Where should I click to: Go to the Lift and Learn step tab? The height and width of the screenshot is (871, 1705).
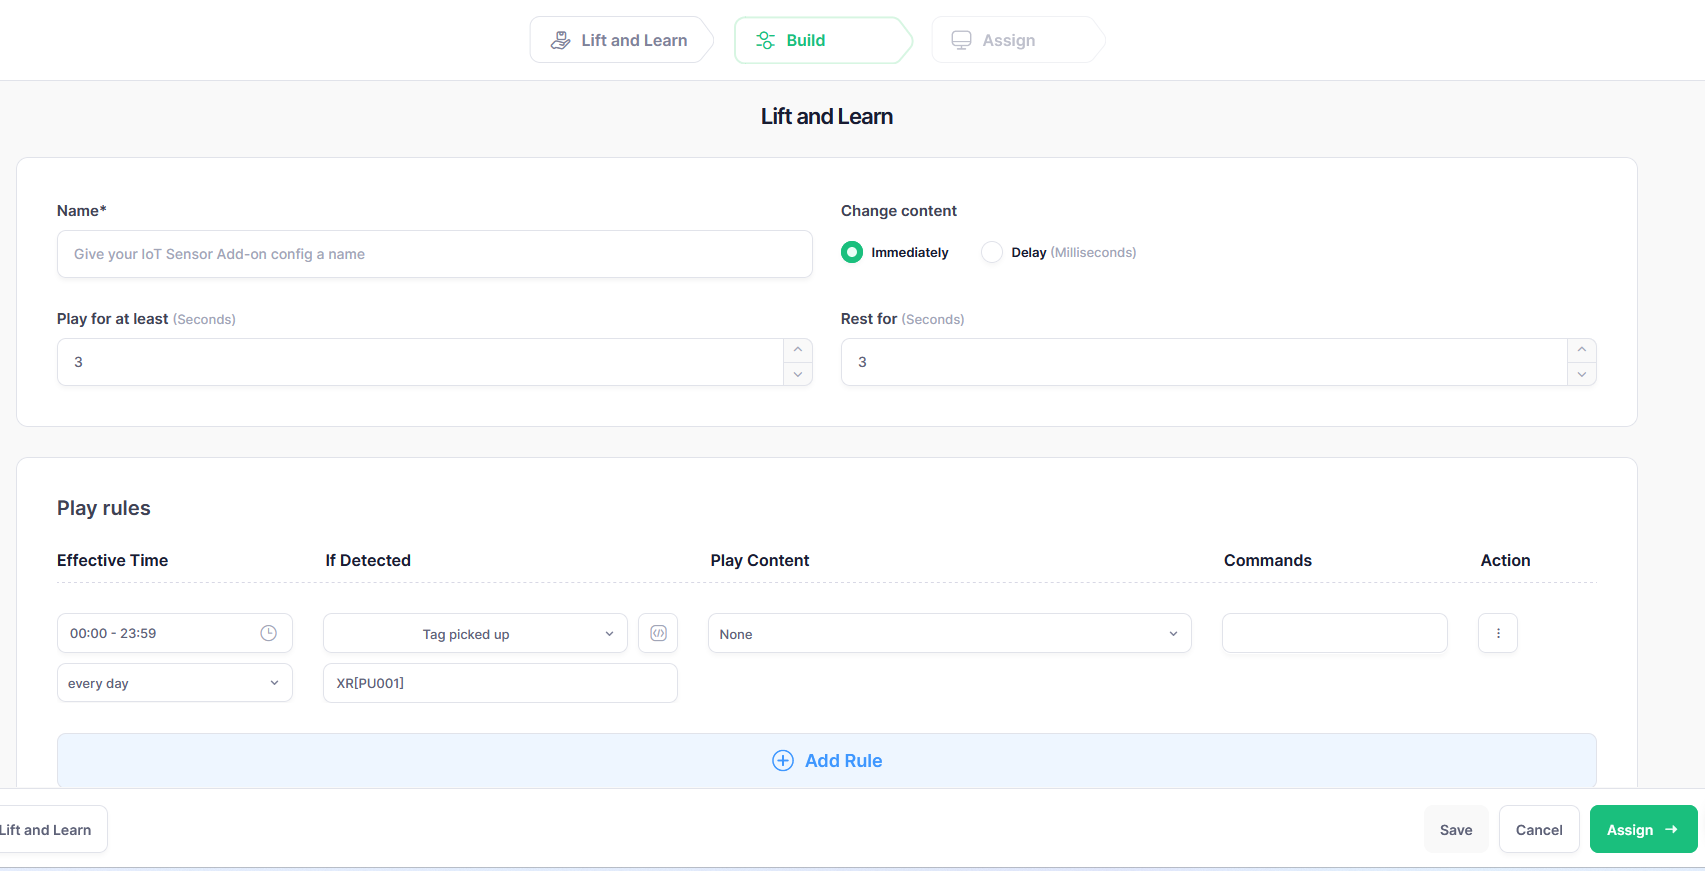[x=620, y=40]
